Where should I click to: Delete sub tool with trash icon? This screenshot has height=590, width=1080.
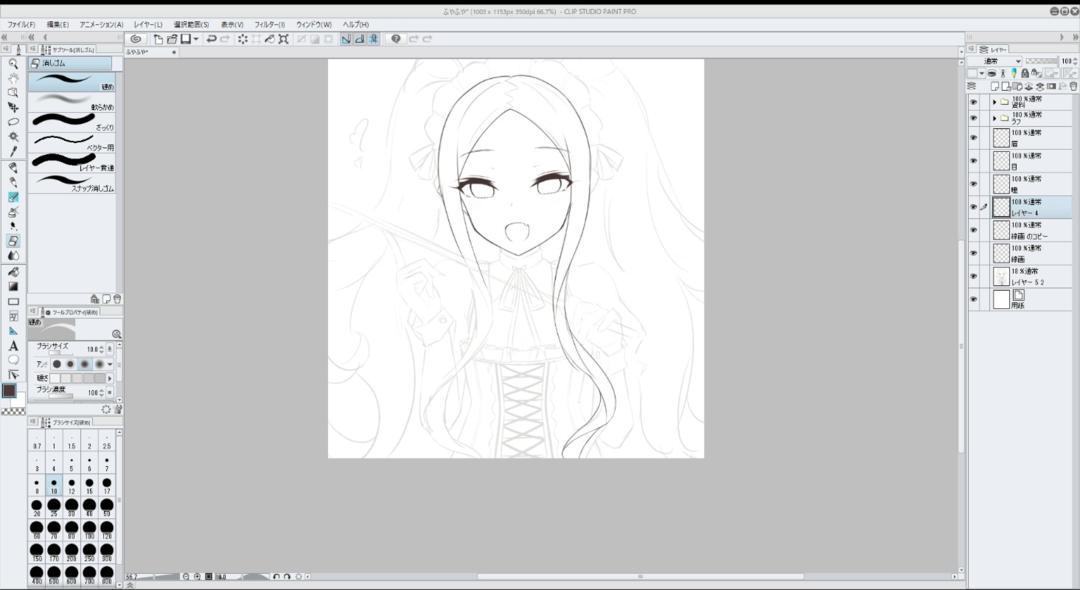tap(118, 299)
